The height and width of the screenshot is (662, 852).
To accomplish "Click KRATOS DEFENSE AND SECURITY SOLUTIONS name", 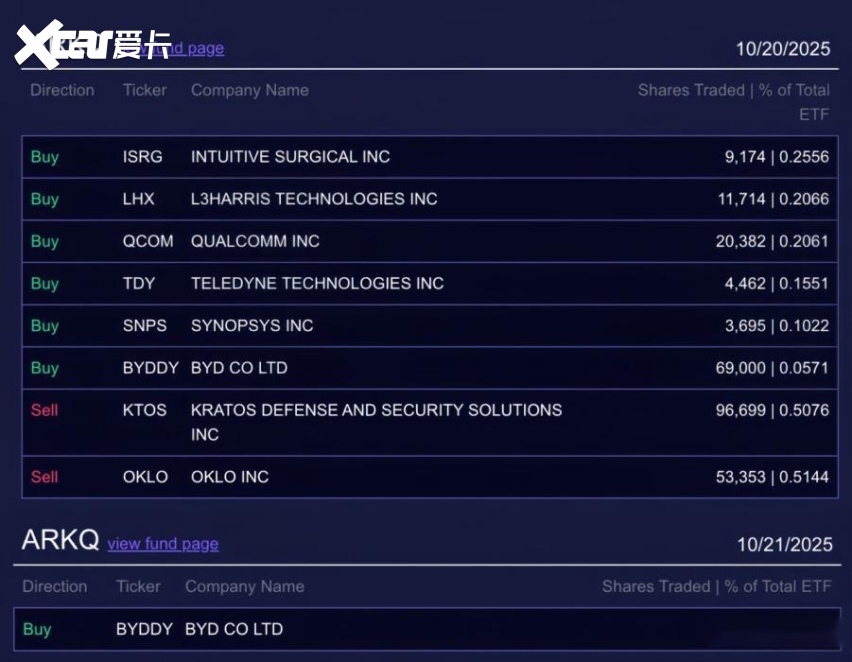I will [x=376, y=422].
